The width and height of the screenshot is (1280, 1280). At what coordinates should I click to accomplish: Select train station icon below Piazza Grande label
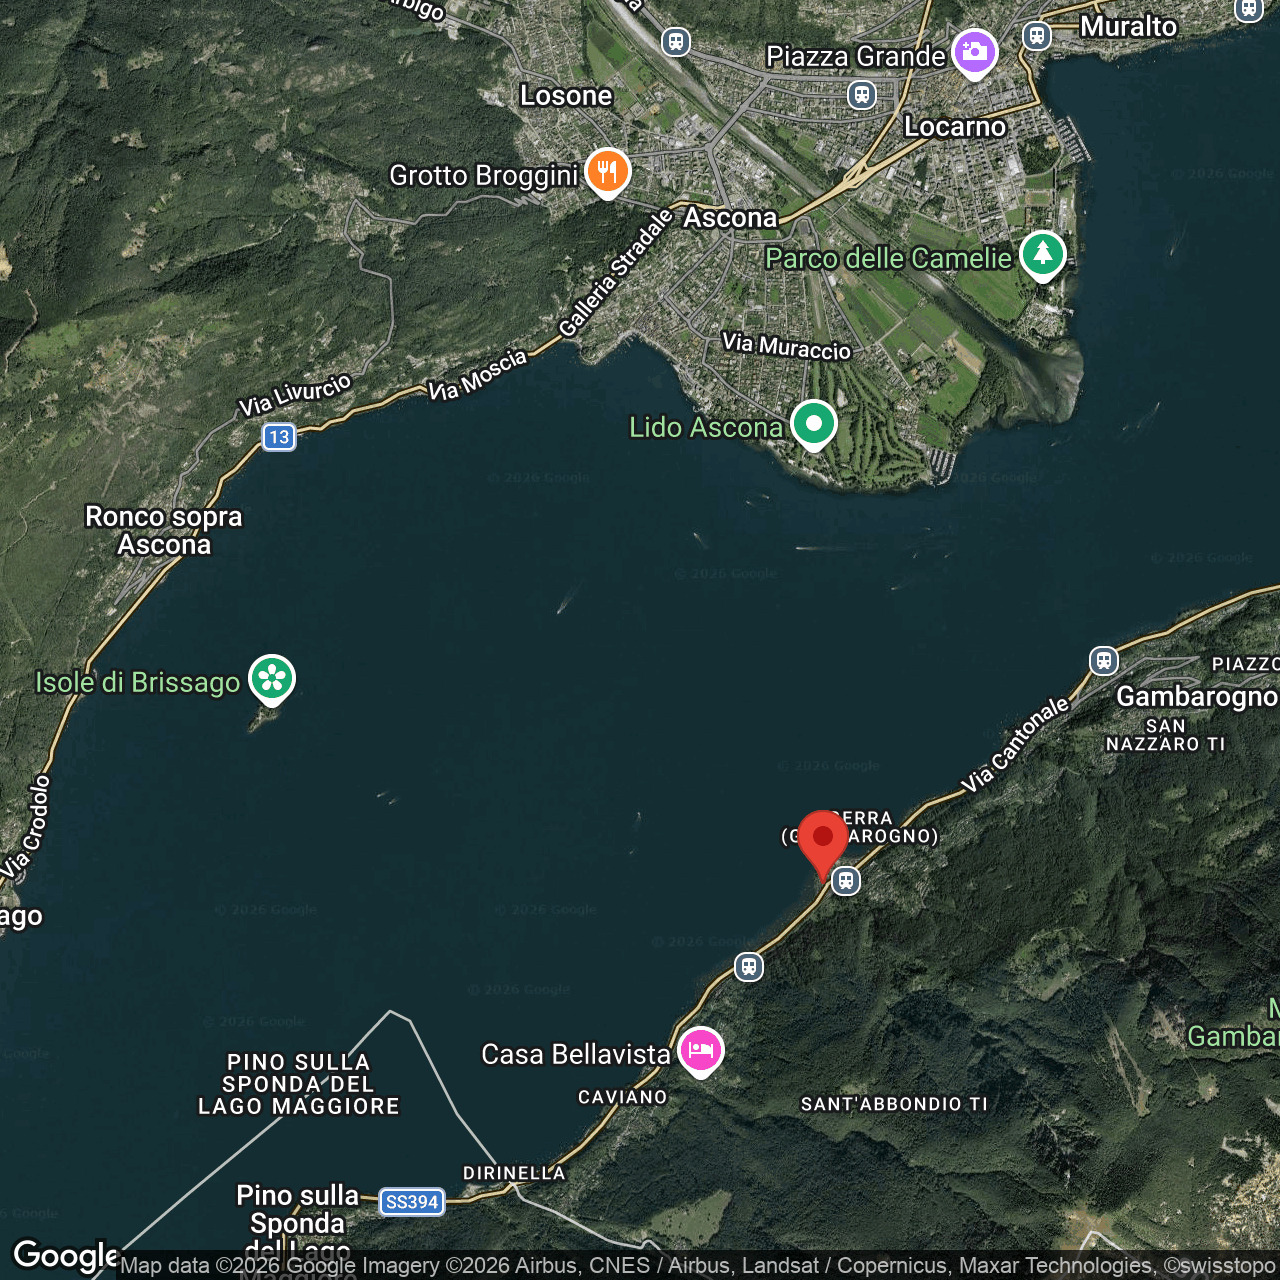[861, 95]
